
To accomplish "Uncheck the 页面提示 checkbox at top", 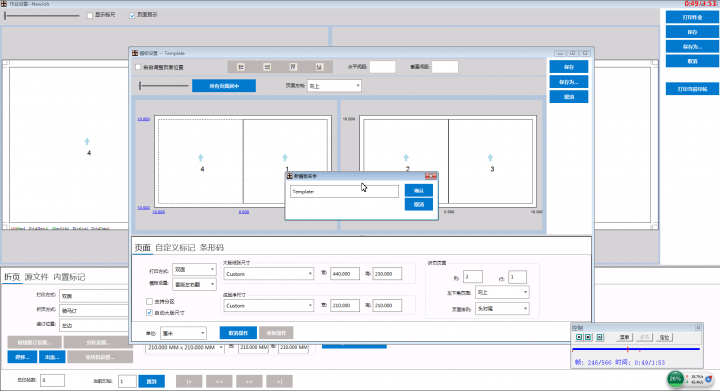I will [132, 15].
